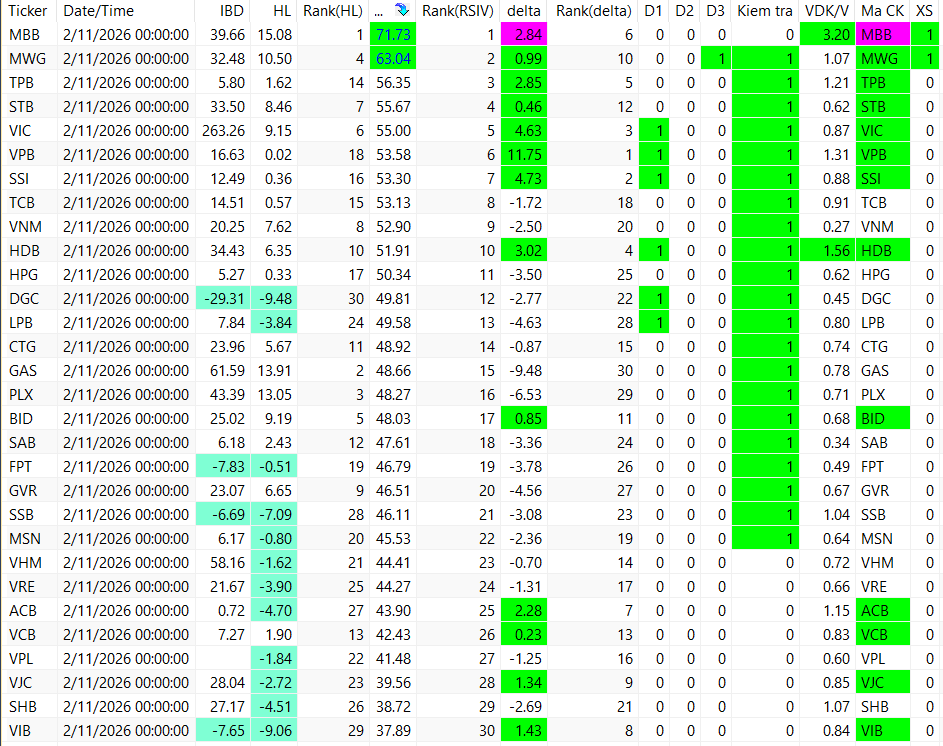The height and width of the screenshot is (746, 943).
Task: Click the VDK/V column header
Action: point(827,11)
